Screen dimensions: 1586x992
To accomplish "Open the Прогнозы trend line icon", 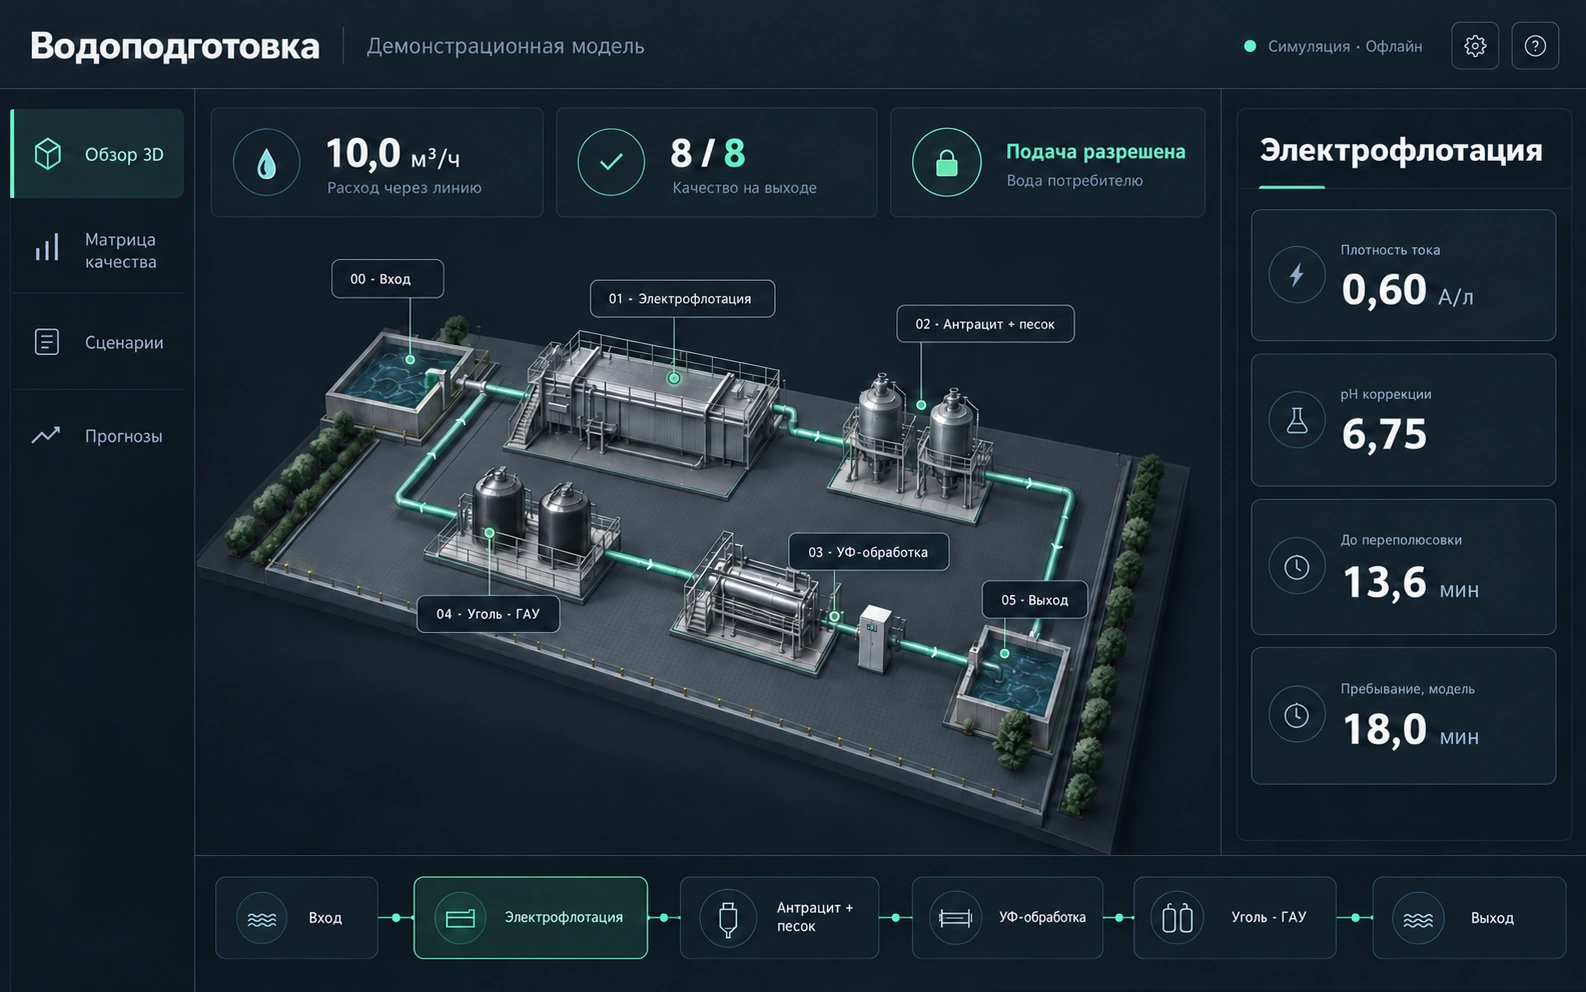I will [x=46, y=435].
